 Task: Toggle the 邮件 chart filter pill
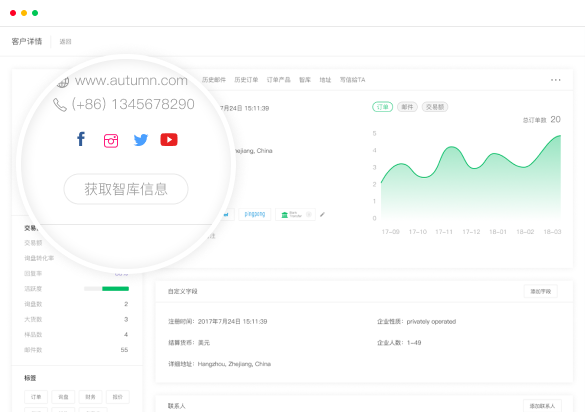[x=407, y=107]
